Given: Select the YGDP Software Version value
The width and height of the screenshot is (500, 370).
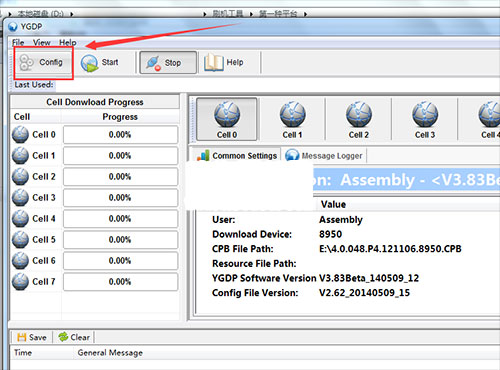Looking at the screenshot, I should tap(369, 278).
